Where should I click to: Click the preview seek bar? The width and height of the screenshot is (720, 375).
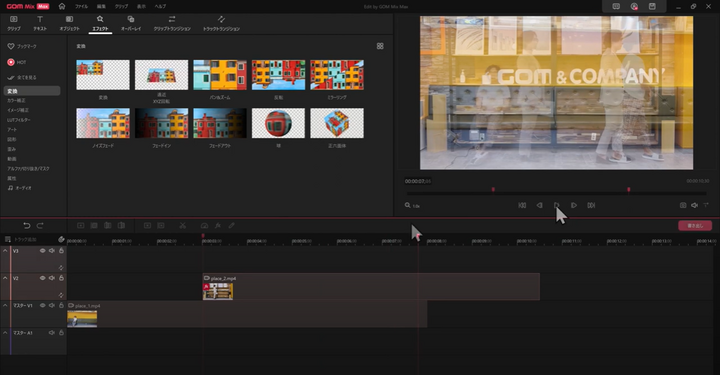point(557,193)
